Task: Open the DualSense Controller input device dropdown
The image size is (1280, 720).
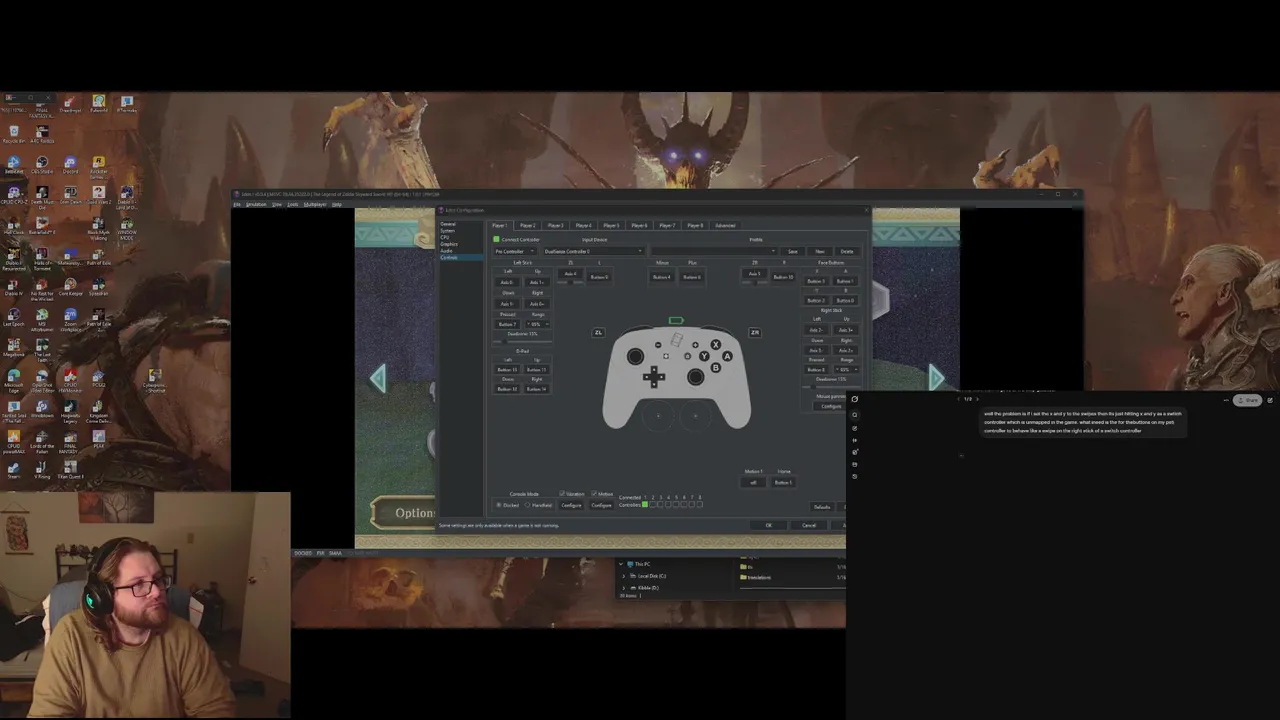Action: pyautogui.click(x=594, y=251)
